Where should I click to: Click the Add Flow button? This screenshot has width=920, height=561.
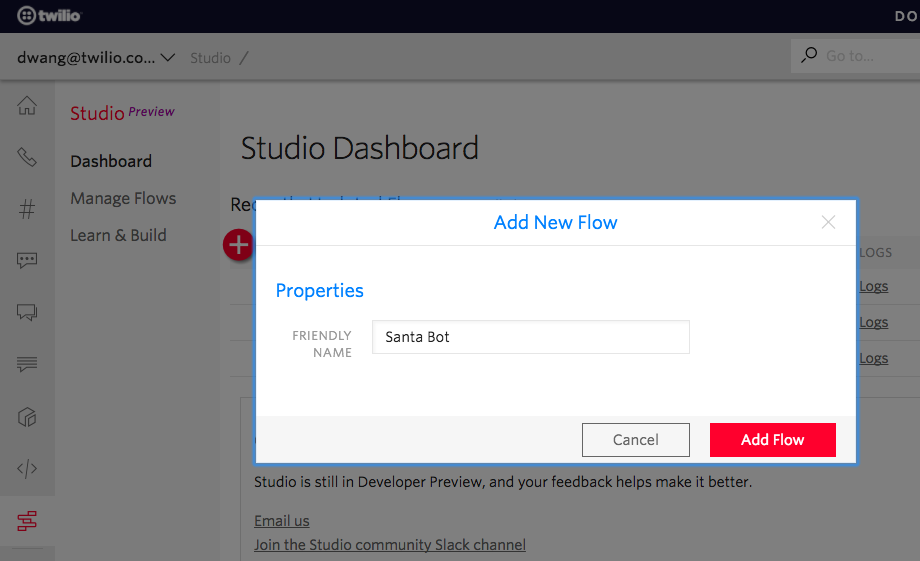click(x=773, y=440)
